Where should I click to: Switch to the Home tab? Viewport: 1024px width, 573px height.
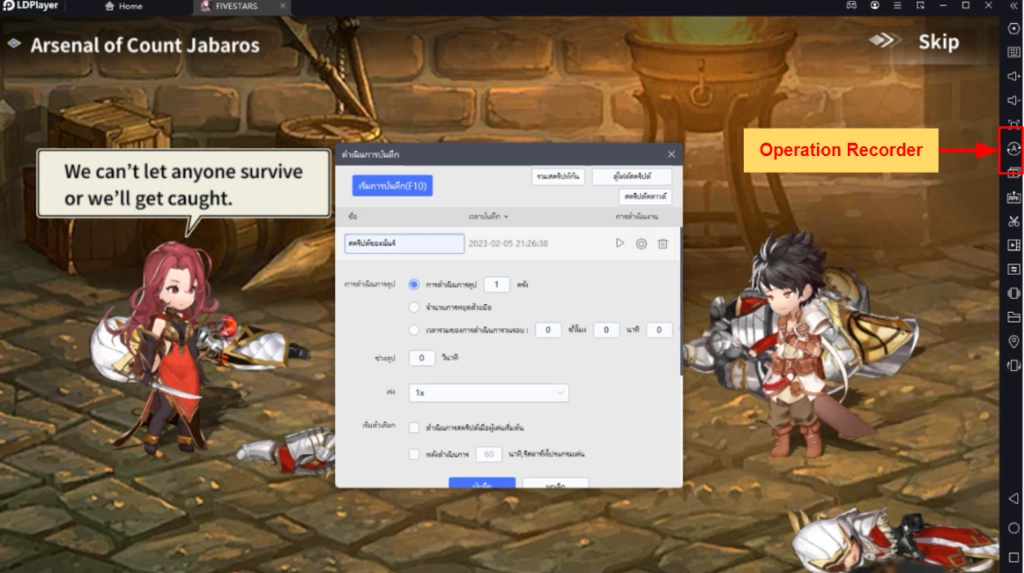[x=124, y=6]
